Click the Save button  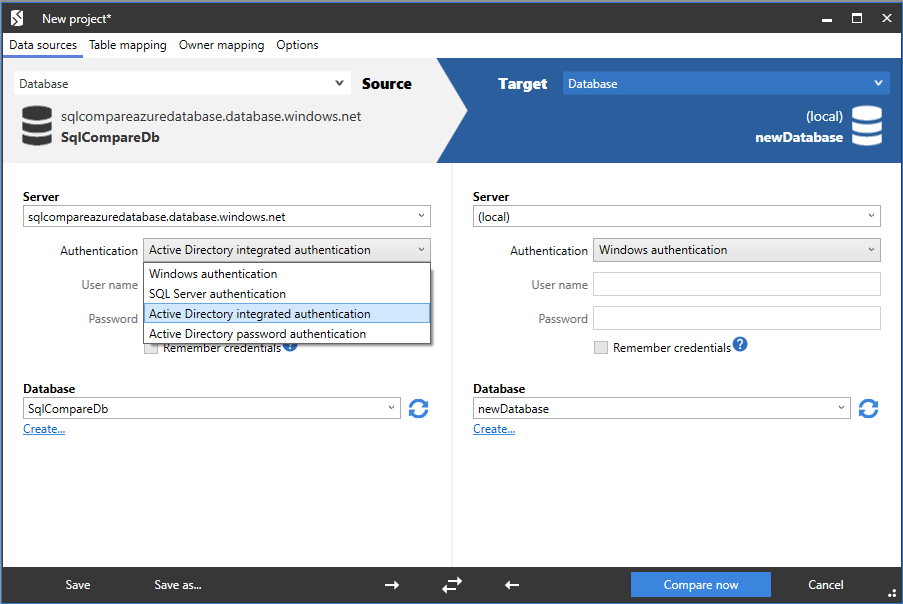tap(78, 585)
